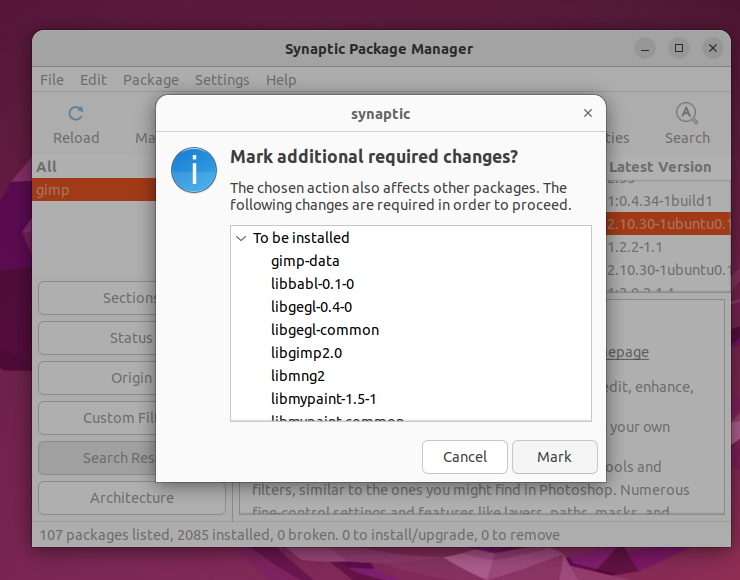Open the Settings menu
Image resolution: width=740 pixels, height=580 pixels.
tap(222, 80)
